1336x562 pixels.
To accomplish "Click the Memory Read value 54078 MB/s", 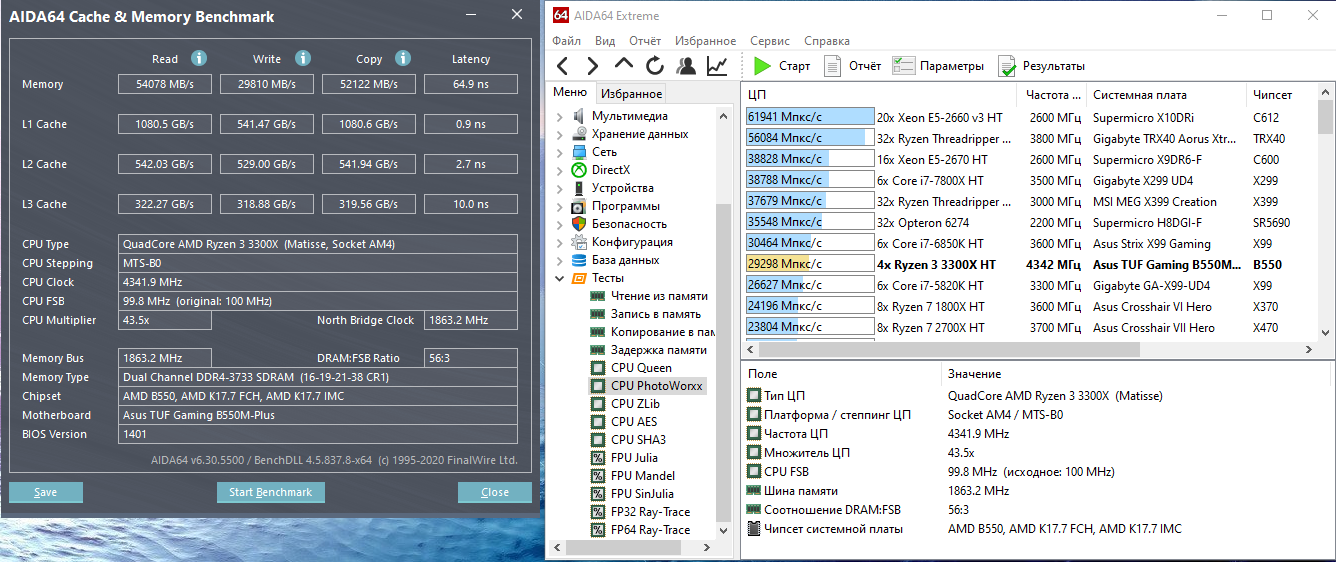I will 165,84.
